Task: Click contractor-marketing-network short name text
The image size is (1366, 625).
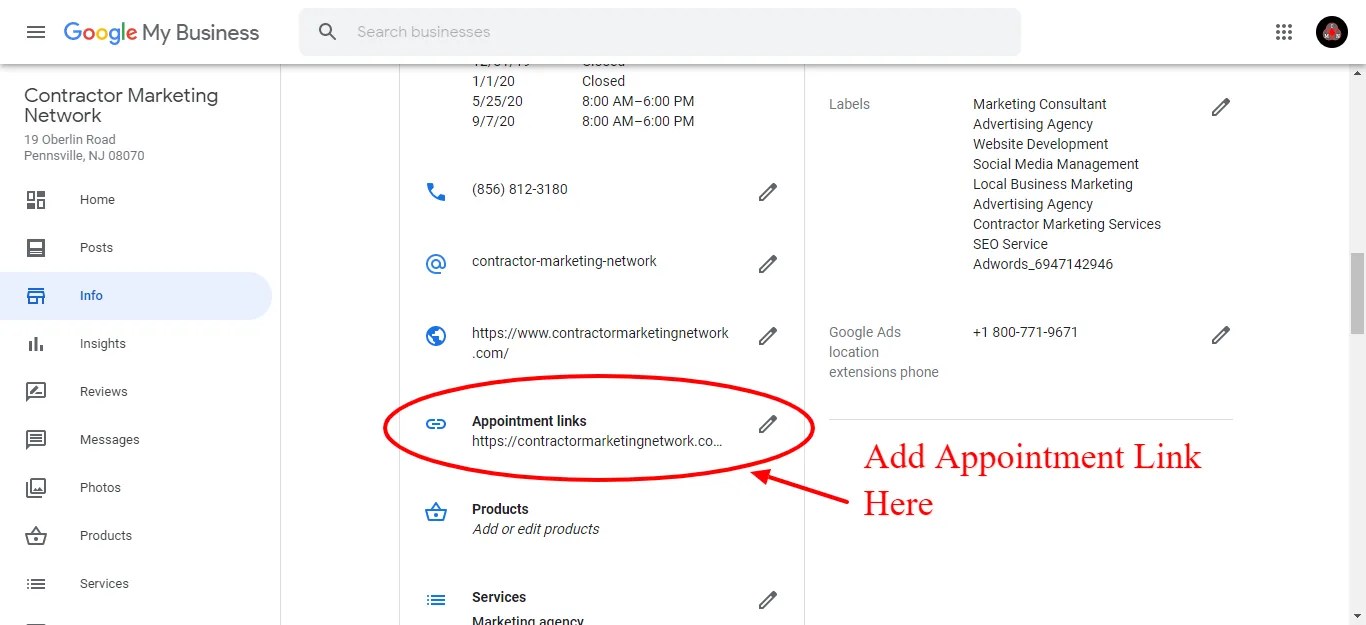Action: (x=564, y=261)
